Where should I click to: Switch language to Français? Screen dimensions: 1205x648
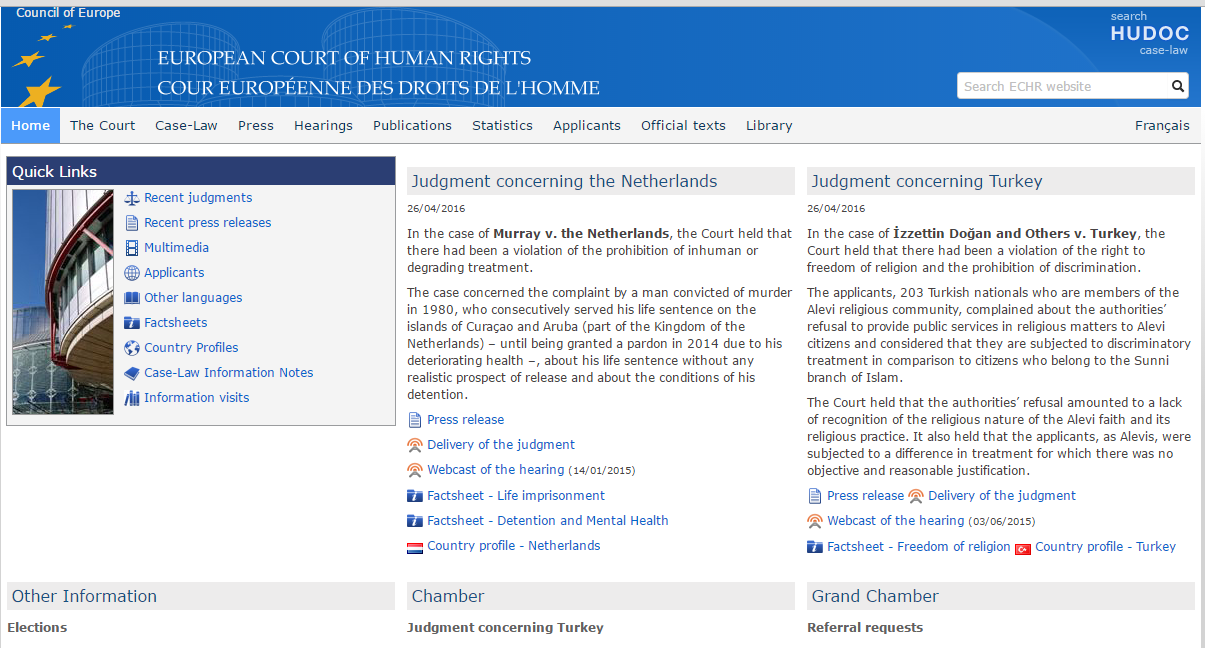(x=1162, y=126)
